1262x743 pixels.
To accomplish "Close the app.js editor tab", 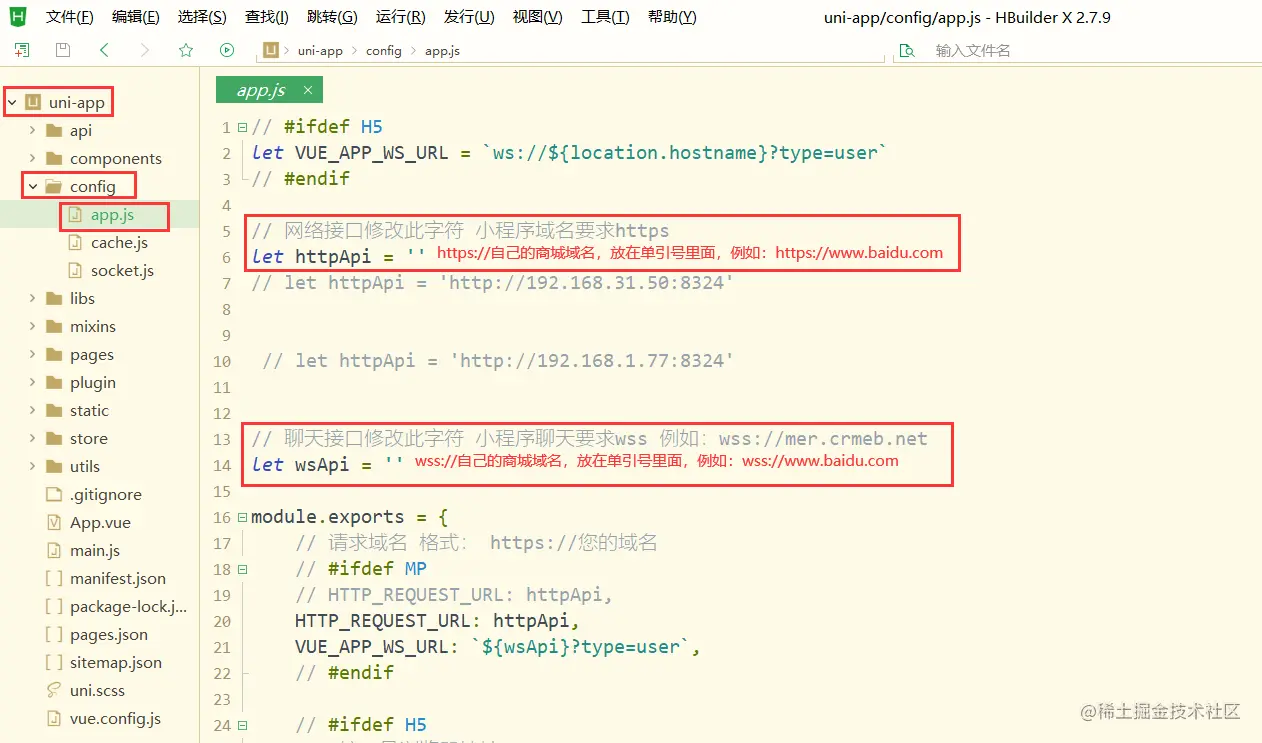I will [x=307, y=89].
